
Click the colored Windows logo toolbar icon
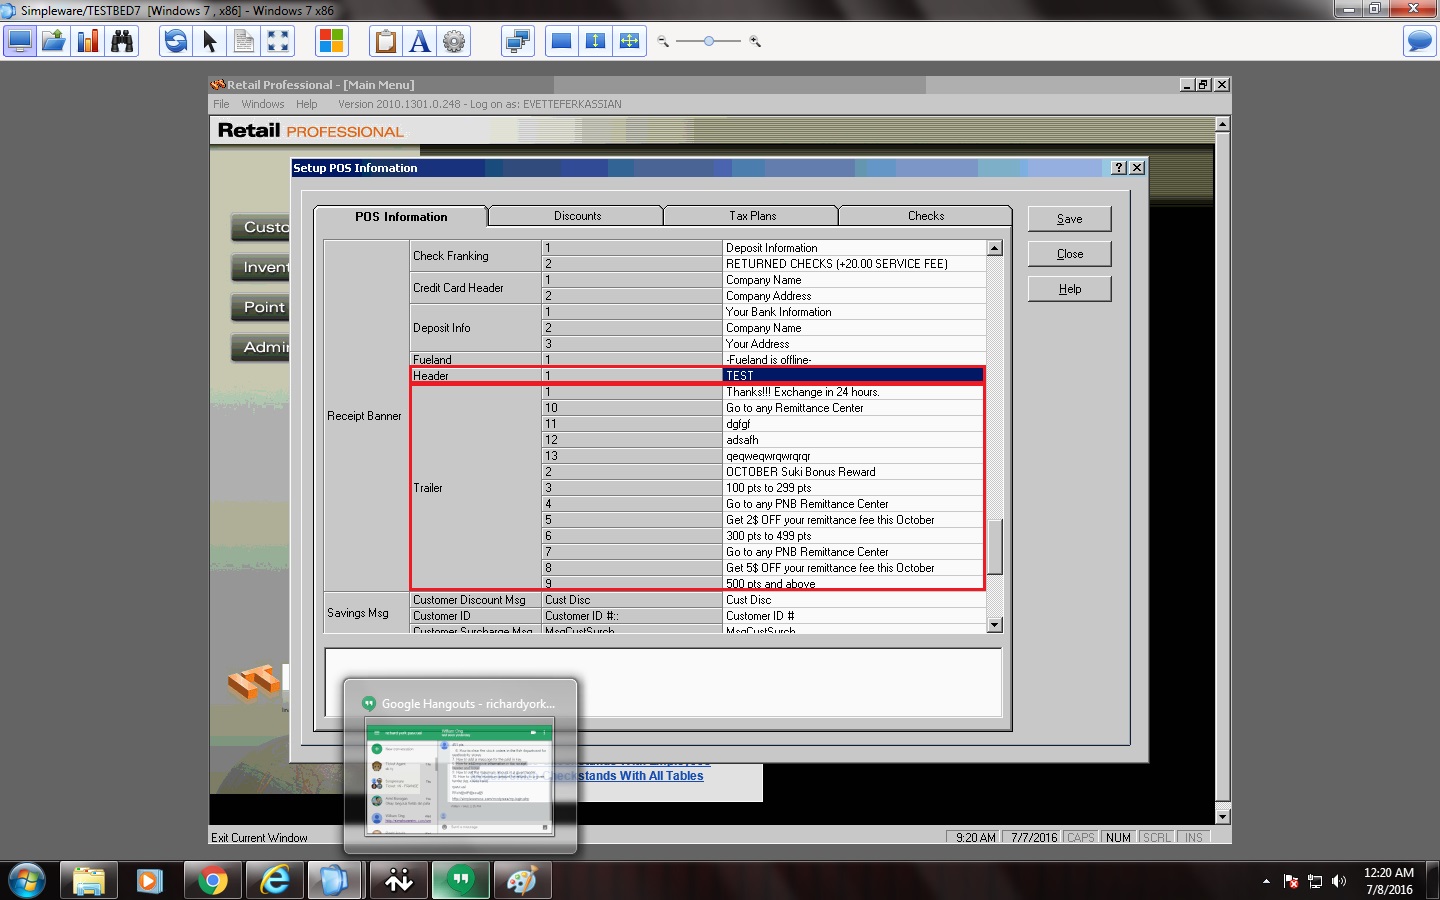pos(331,41)
